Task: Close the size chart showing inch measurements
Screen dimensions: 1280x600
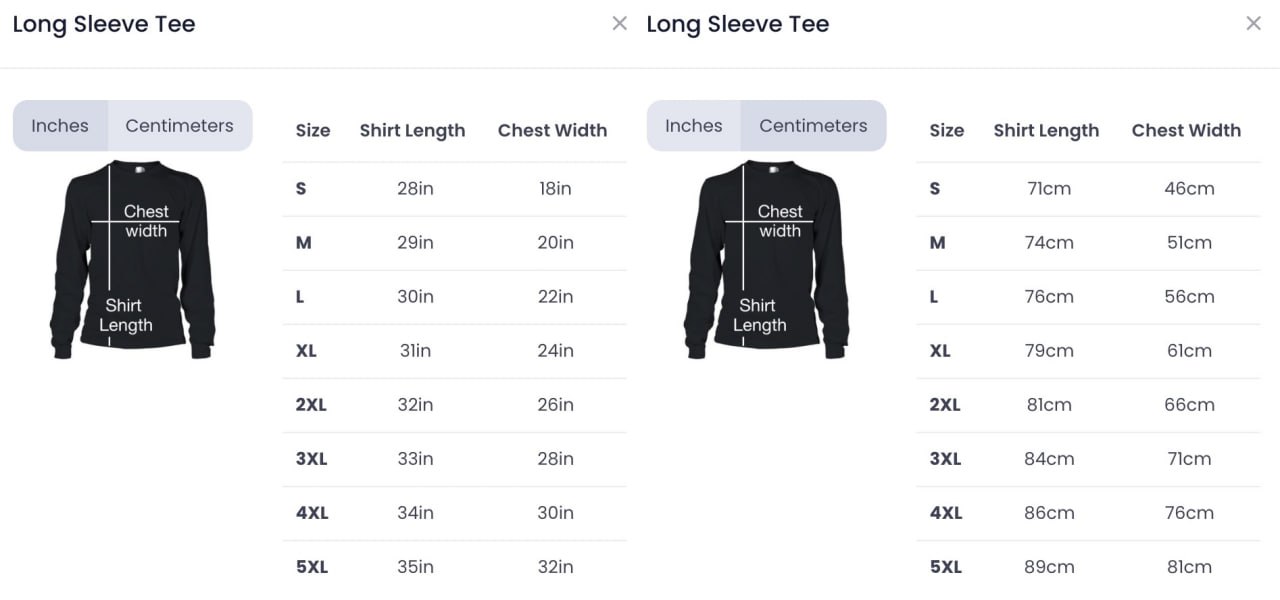Action: 620,24
